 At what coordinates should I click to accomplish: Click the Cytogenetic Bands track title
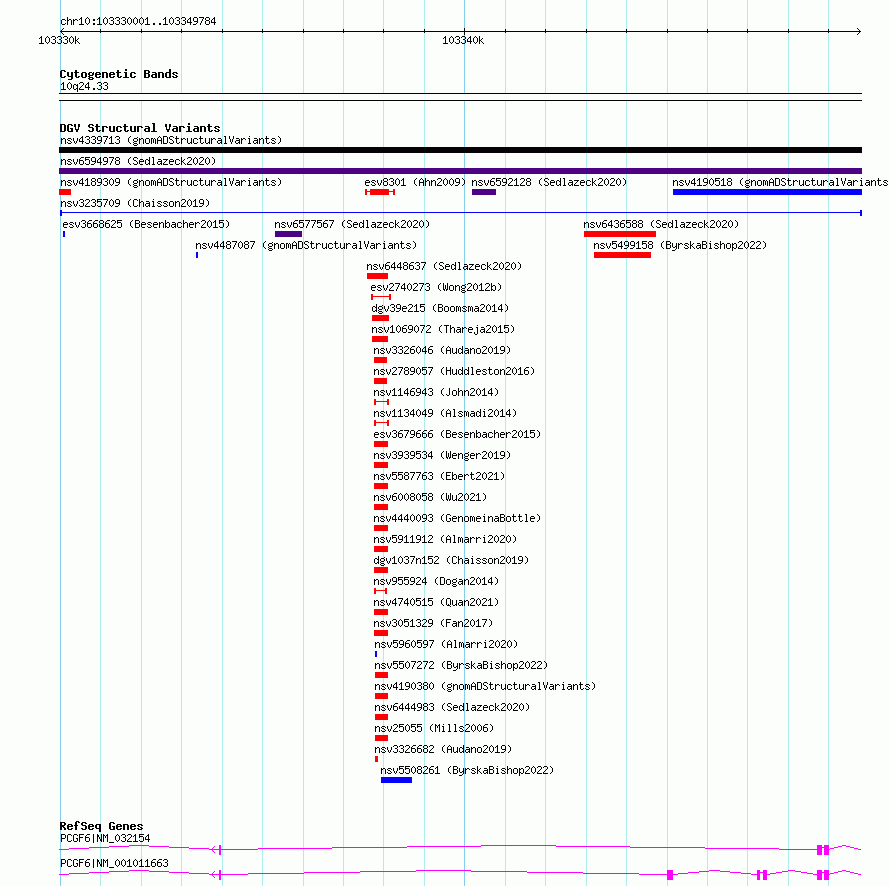[x=119, y=74]
